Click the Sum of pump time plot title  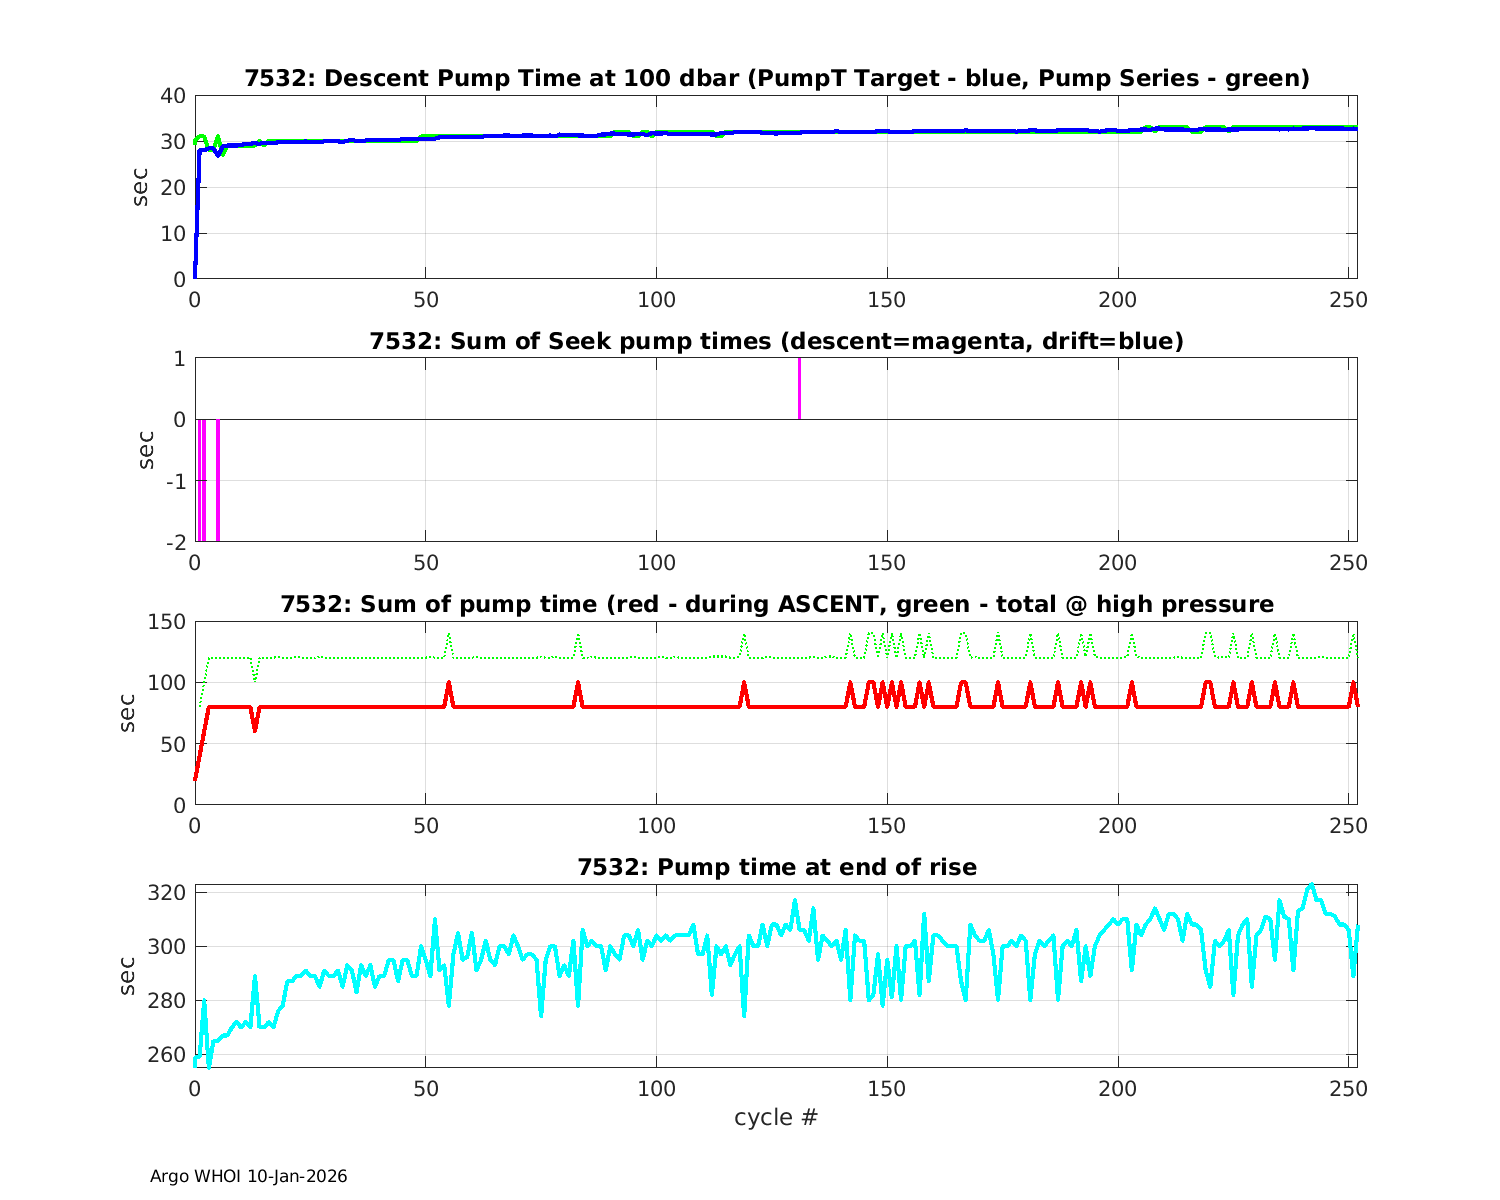776,604
